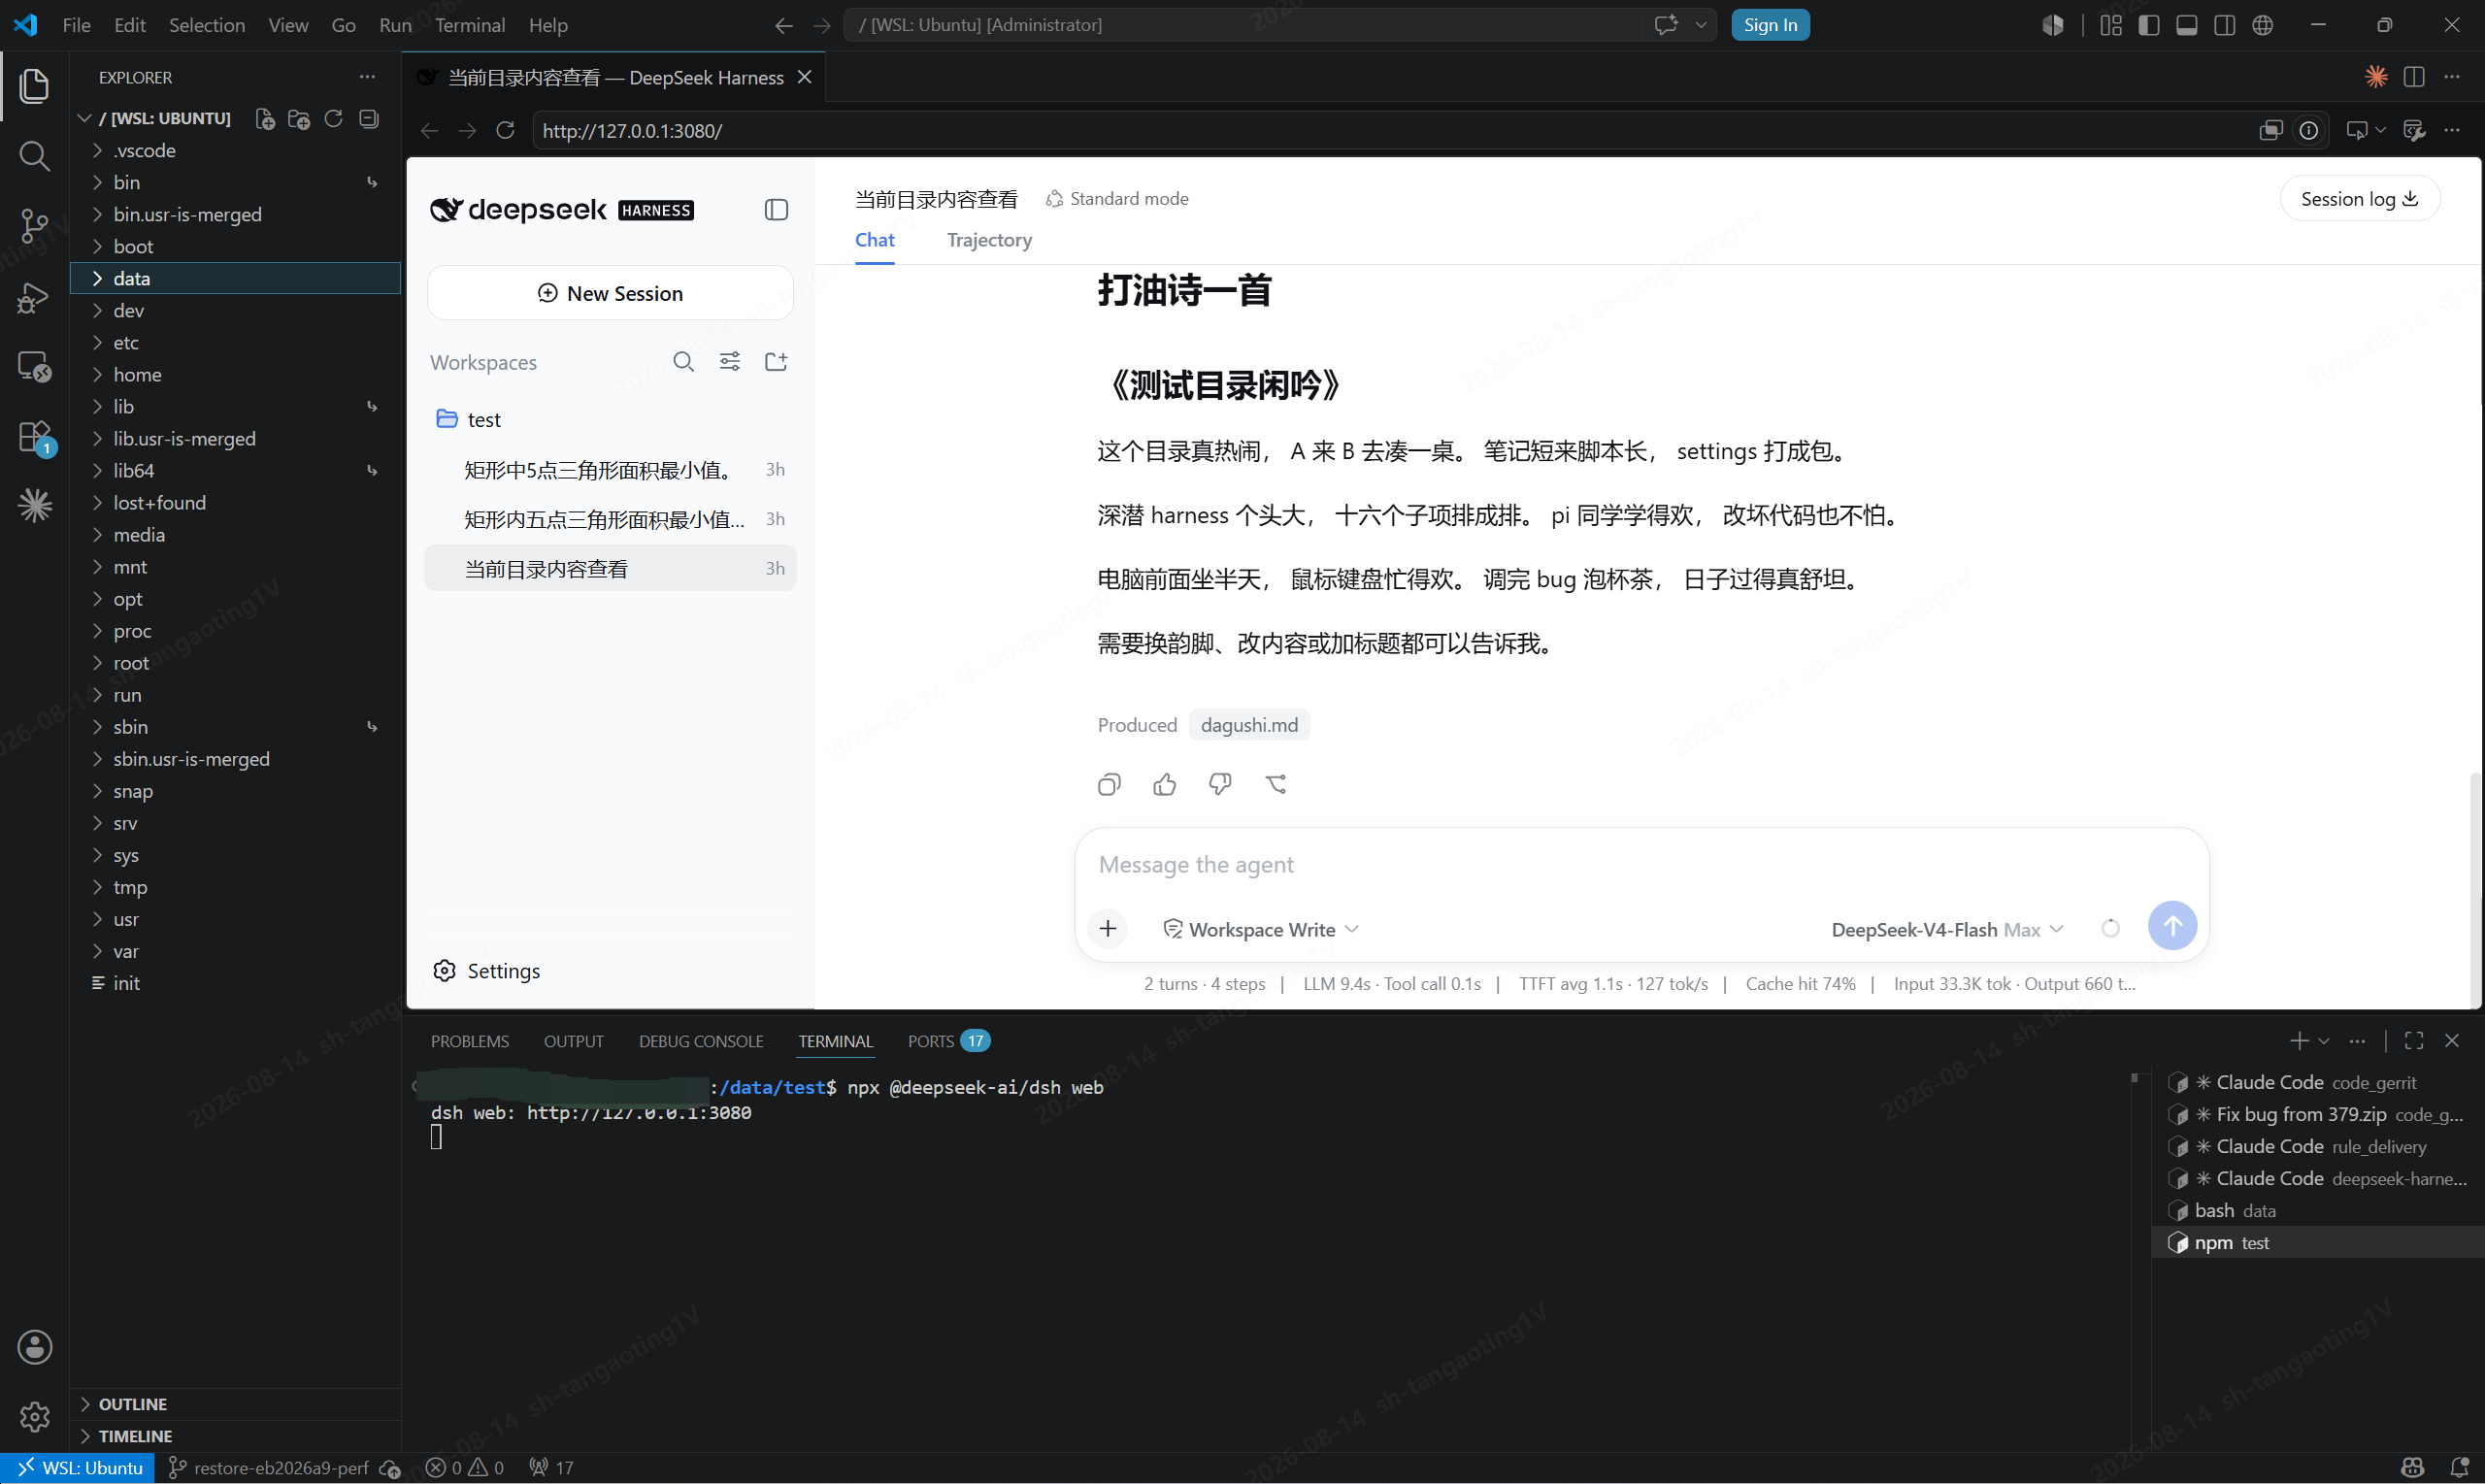Send the message with arrow button
Image resolution: width=2485 pixels, height=1484 pixels.
[x=2172, y=926]
